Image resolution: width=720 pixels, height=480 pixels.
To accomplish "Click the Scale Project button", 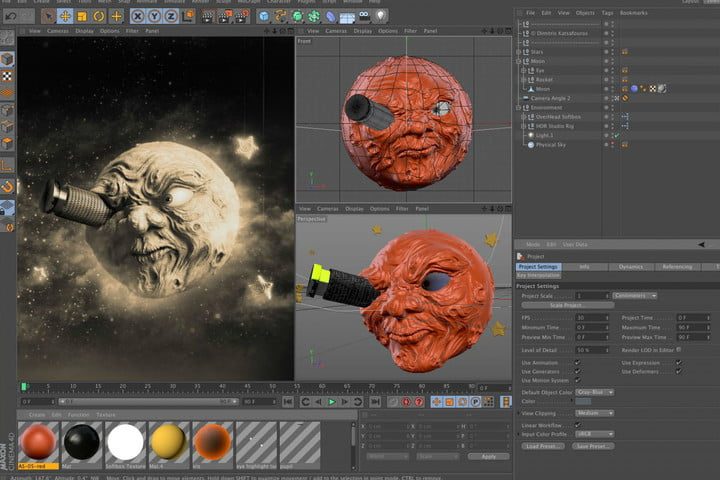I will 568,305.
